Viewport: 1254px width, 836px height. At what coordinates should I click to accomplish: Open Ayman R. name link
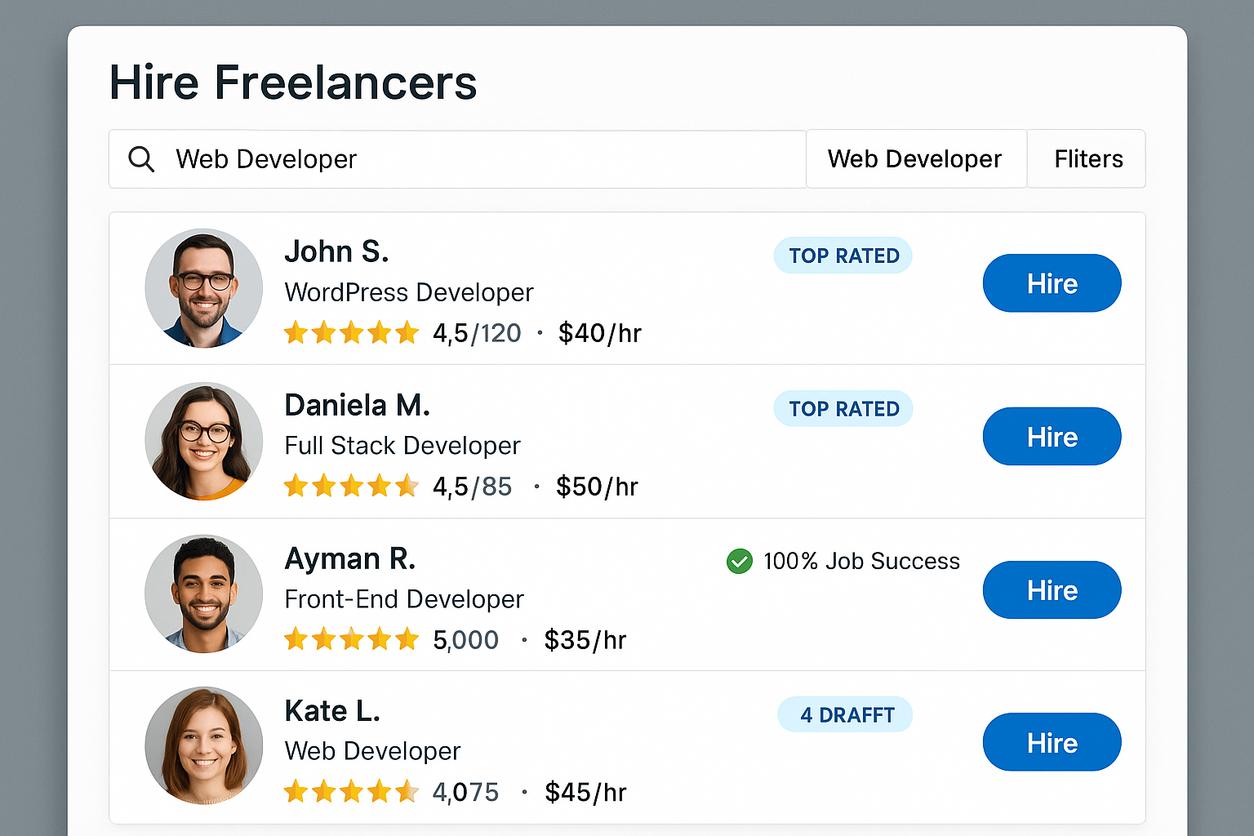[x=350, y=558]
